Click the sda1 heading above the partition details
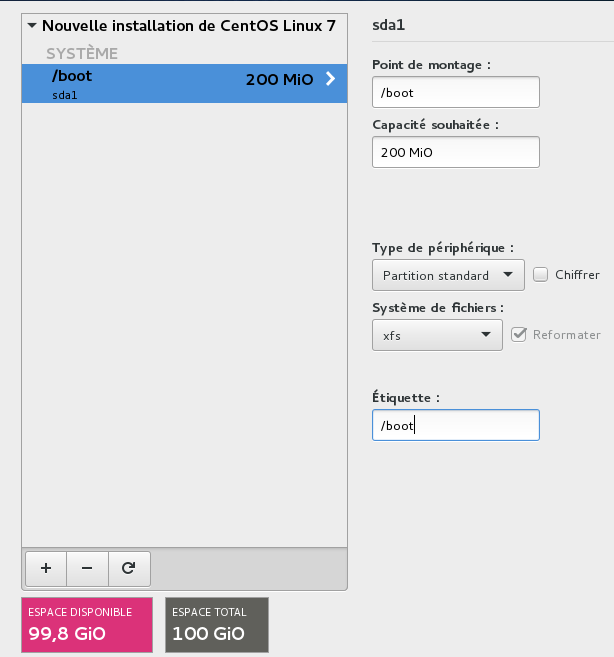The height and width of the screenshot is (657, 614). [388, 24]
